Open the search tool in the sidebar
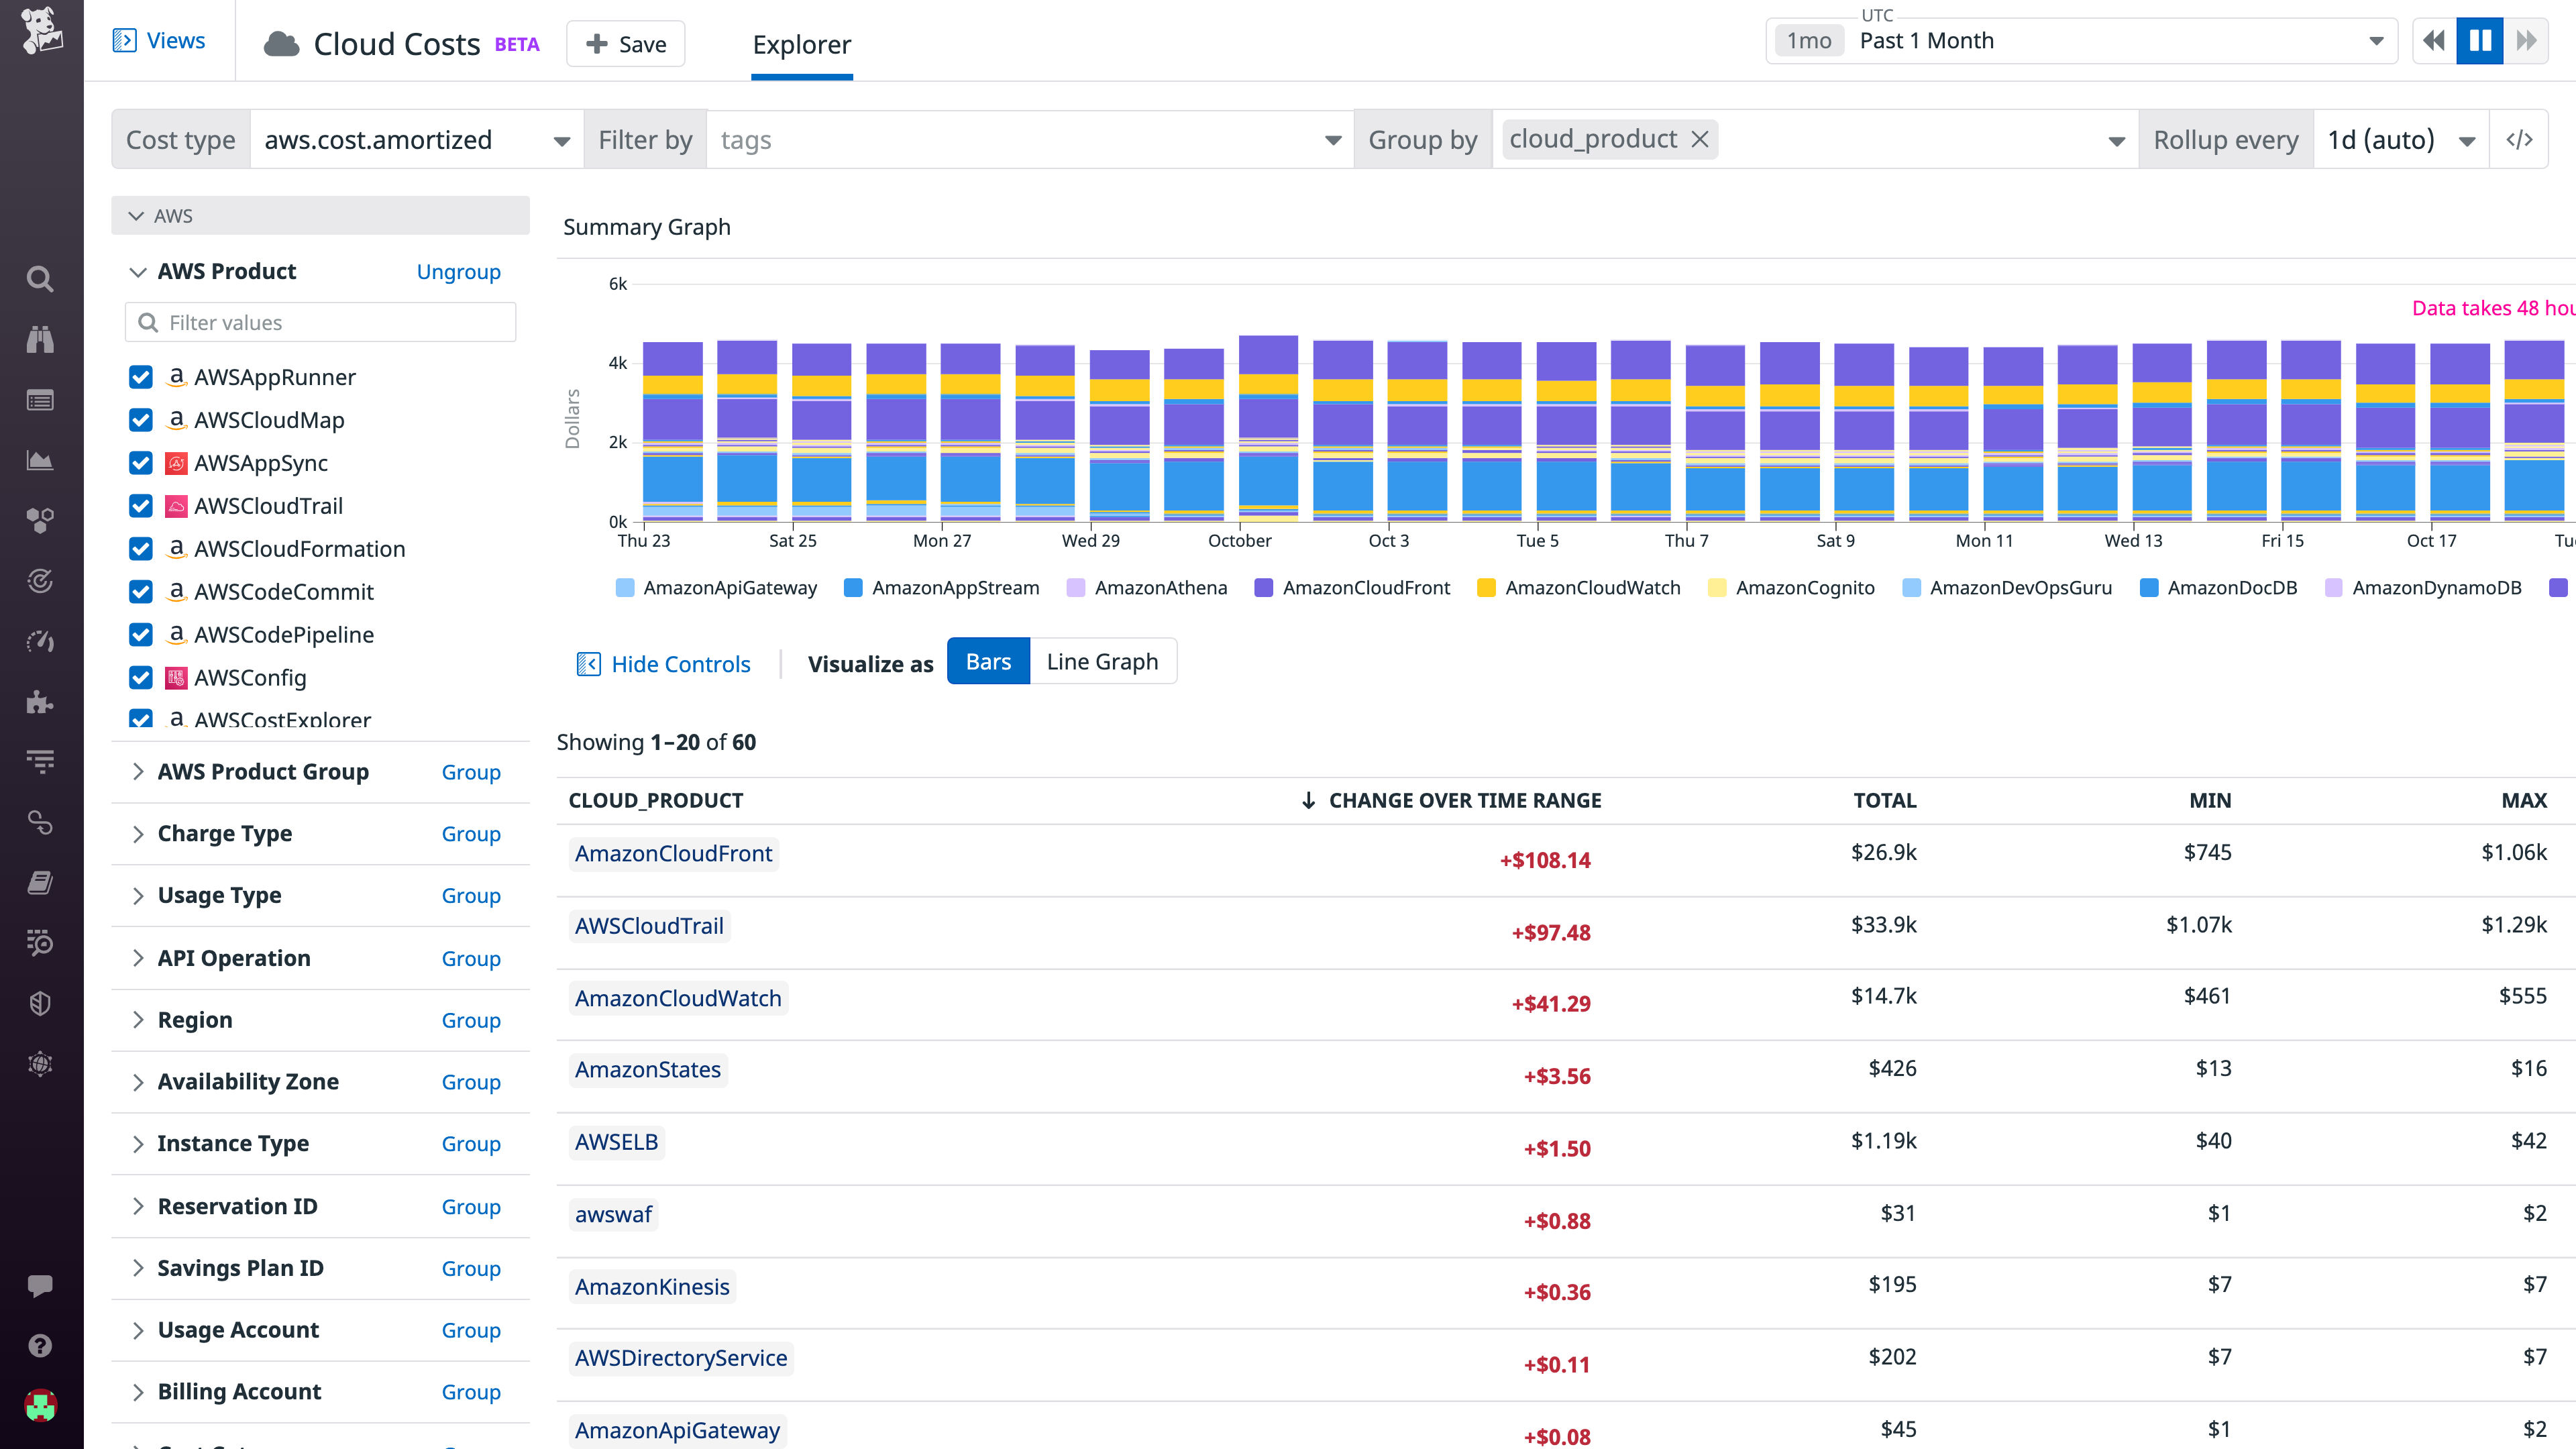Viewport: 2576px width, 1449px height. [40, 279]
